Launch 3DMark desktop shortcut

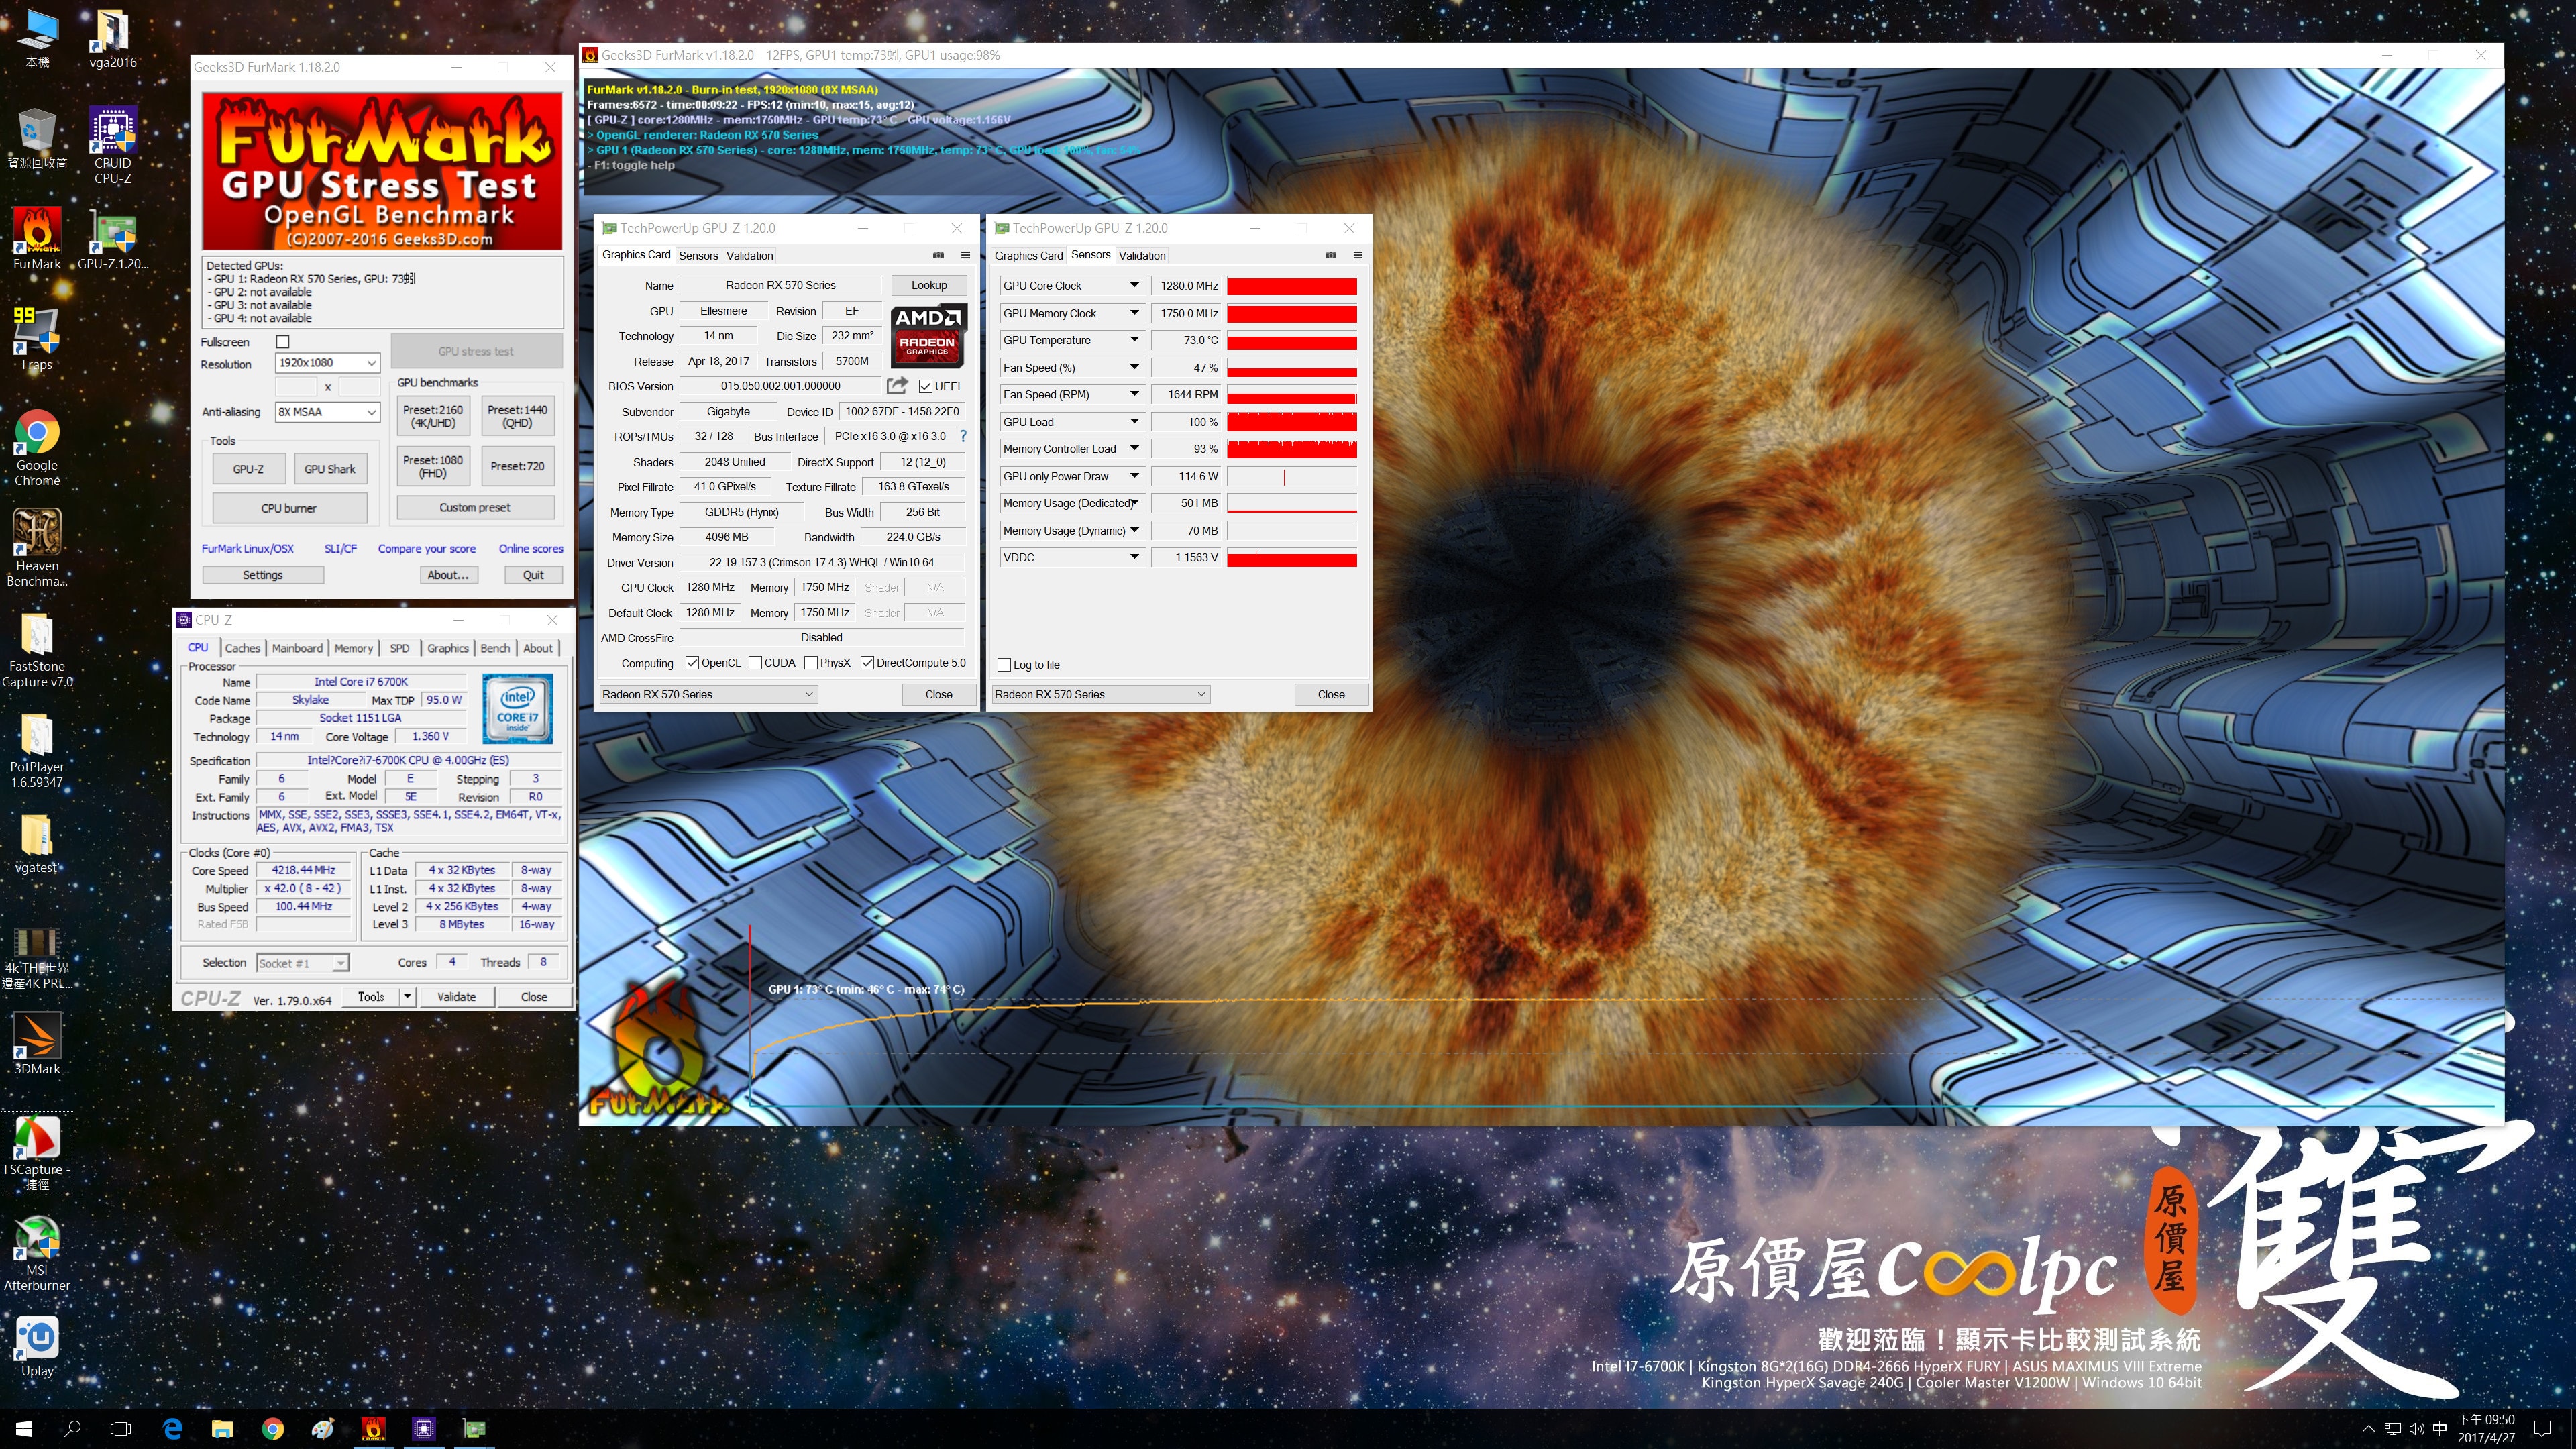pyautogui.click(x=37, y=1043)
